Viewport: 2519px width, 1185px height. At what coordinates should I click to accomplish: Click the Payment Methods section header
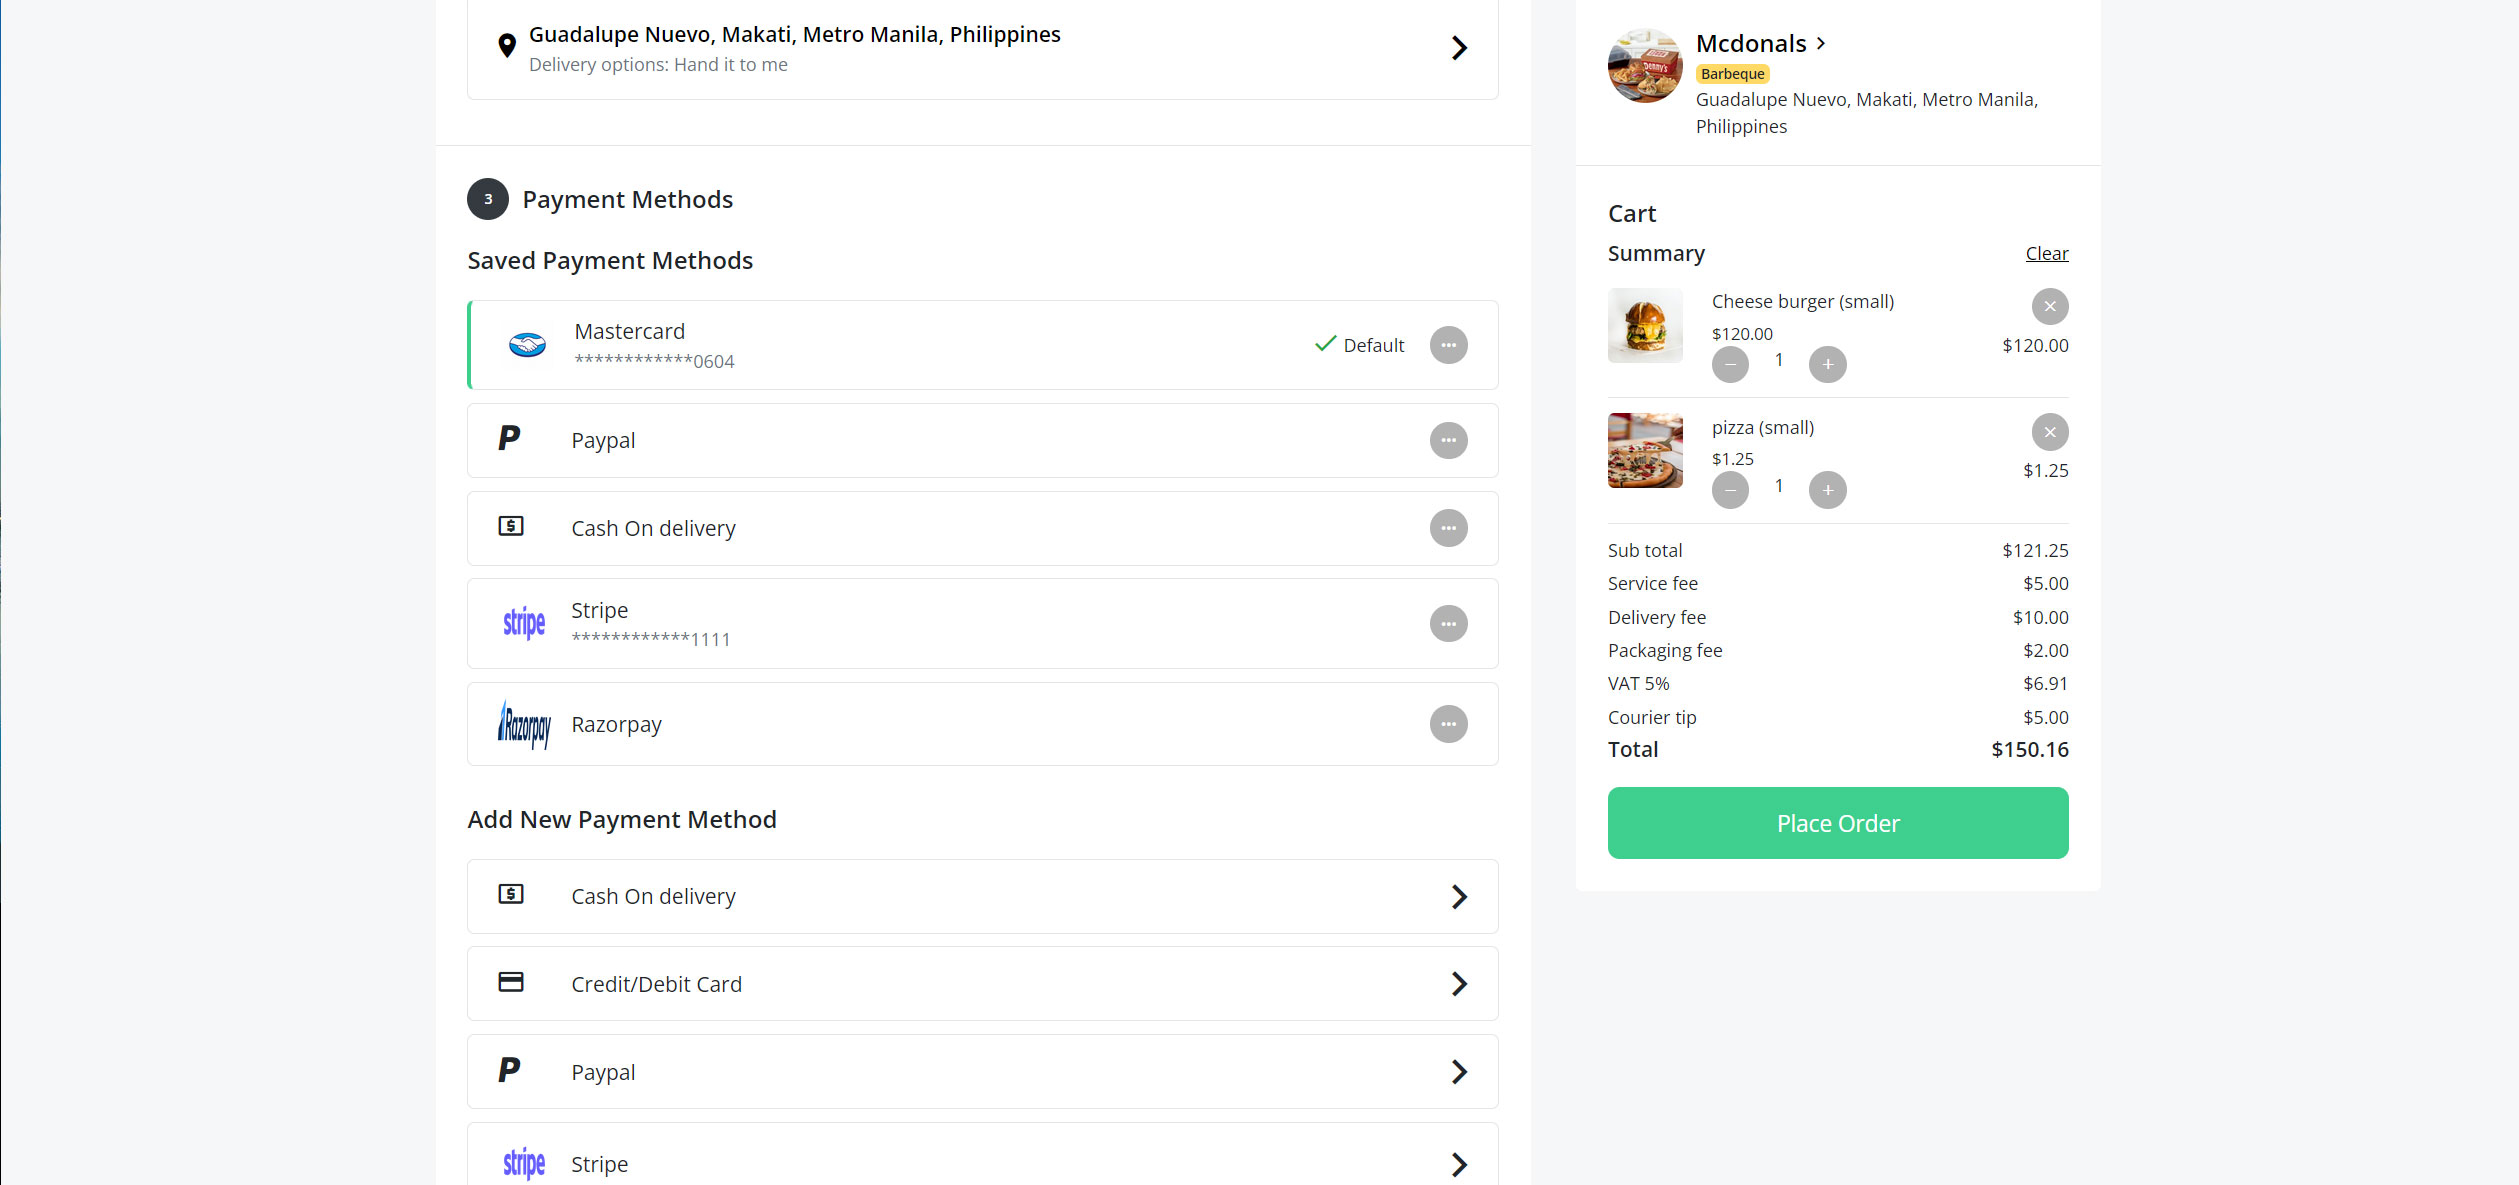pyautogui.click(x=628, y=199)
